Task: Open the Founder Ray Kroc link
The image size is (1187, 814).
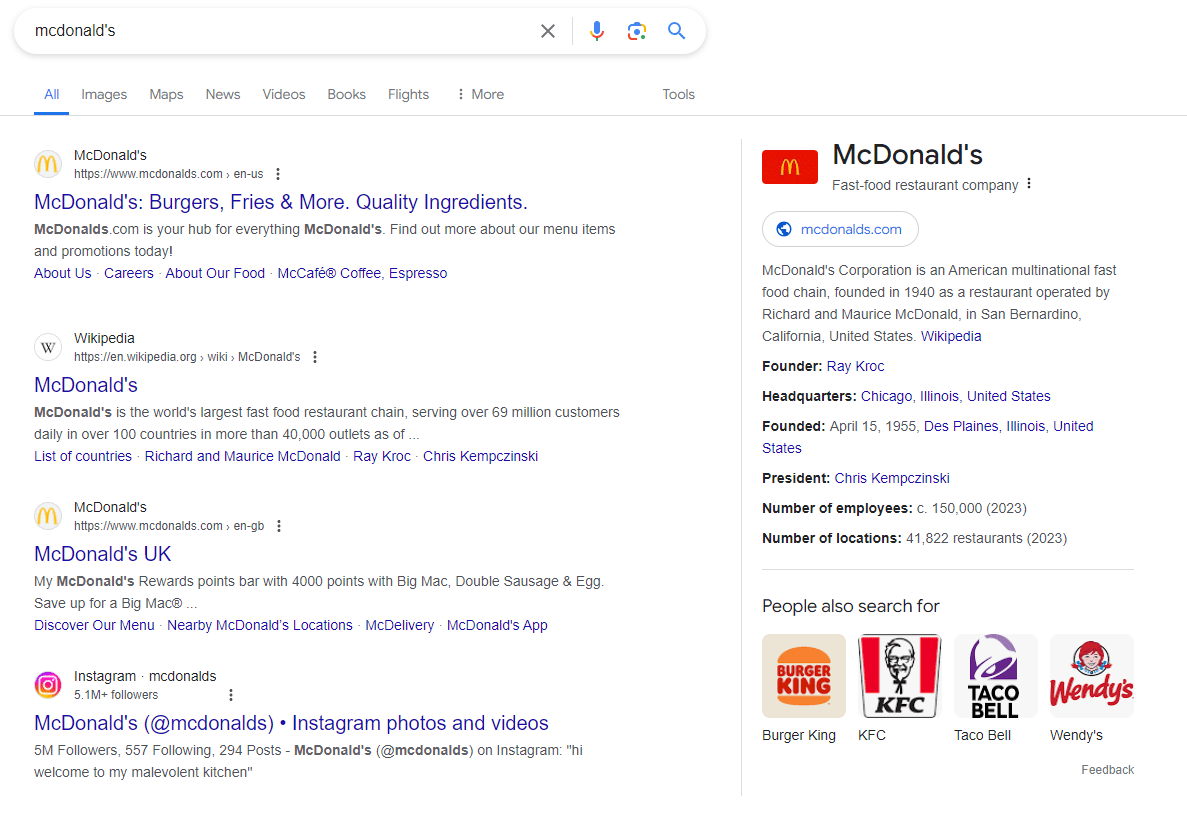Action: click(x=855, y=366)
